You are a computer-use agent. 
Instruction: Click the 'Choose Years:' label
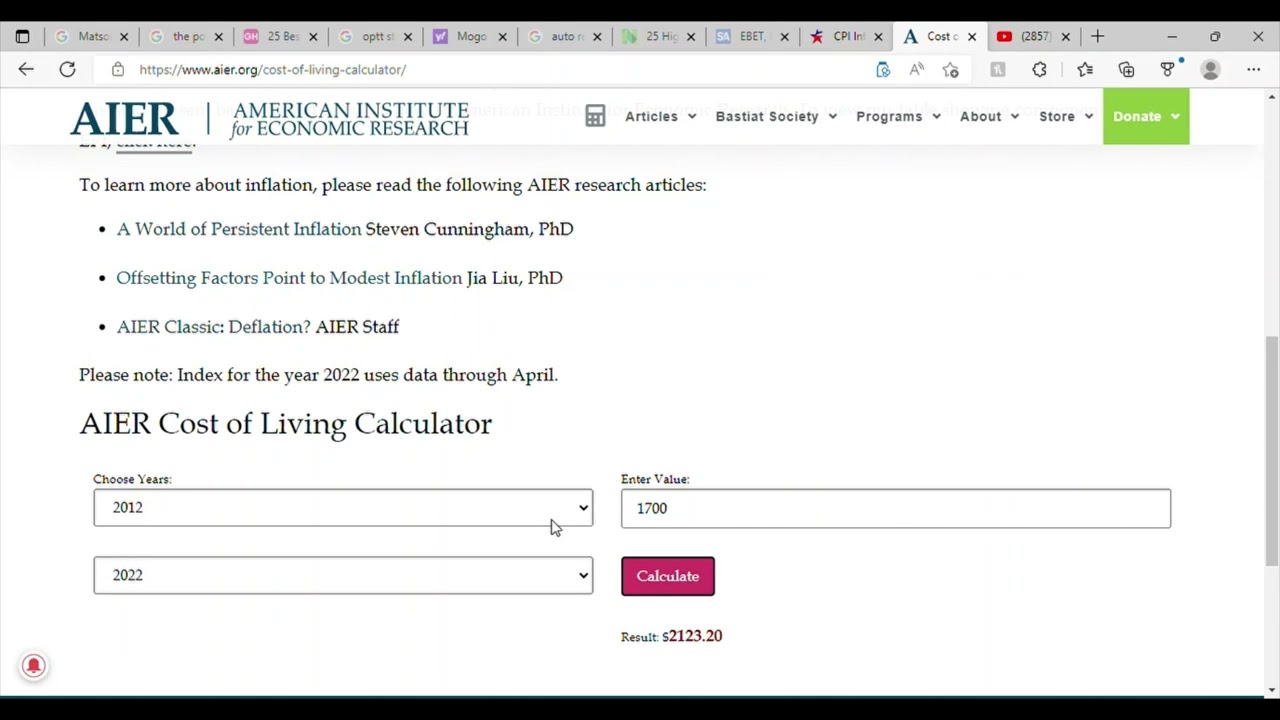point(132,479)
